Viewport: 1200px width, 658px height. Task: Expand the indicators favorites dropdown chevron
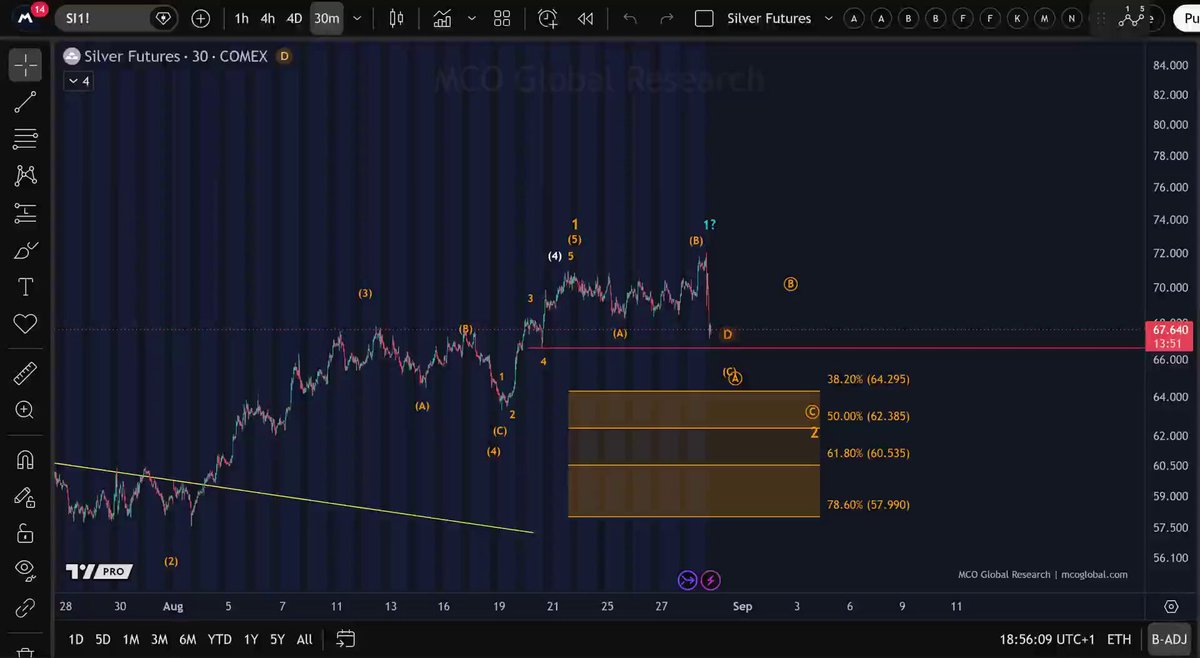coord(470,18)
